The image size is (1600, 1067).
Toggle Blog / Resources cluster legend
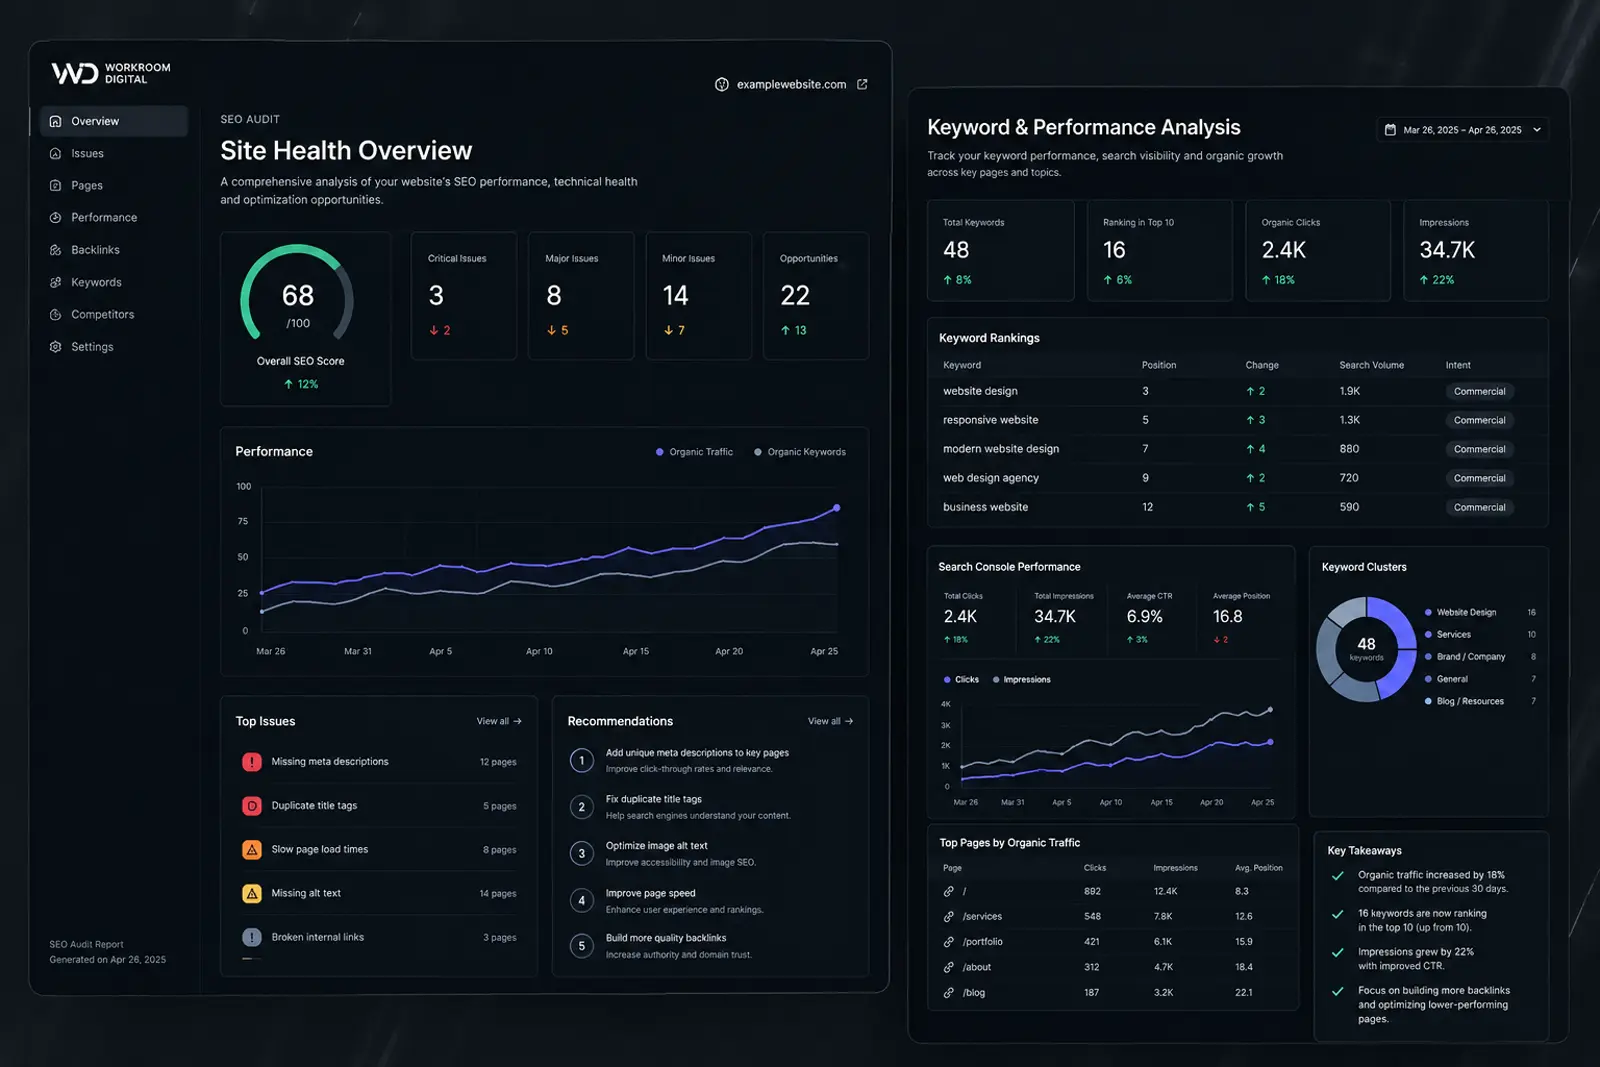pos(1464,701)
